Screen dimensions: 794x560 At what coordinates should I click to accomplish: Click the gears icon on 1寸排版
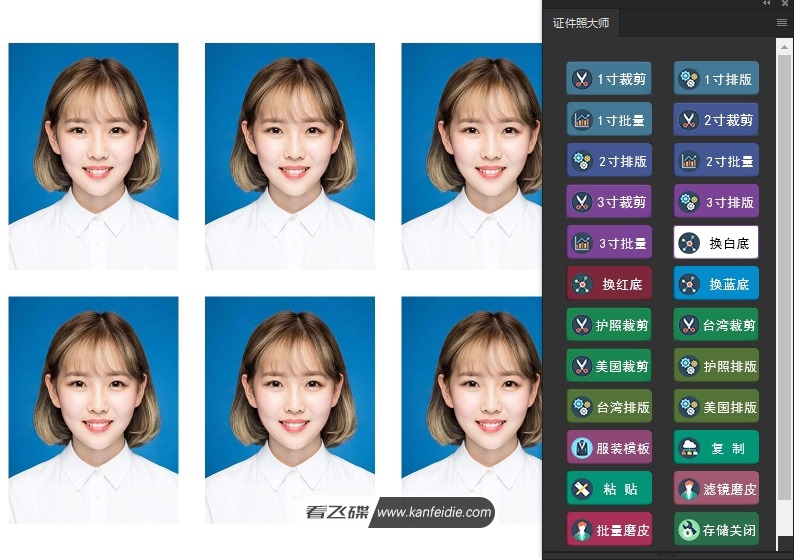click(689, 78)
